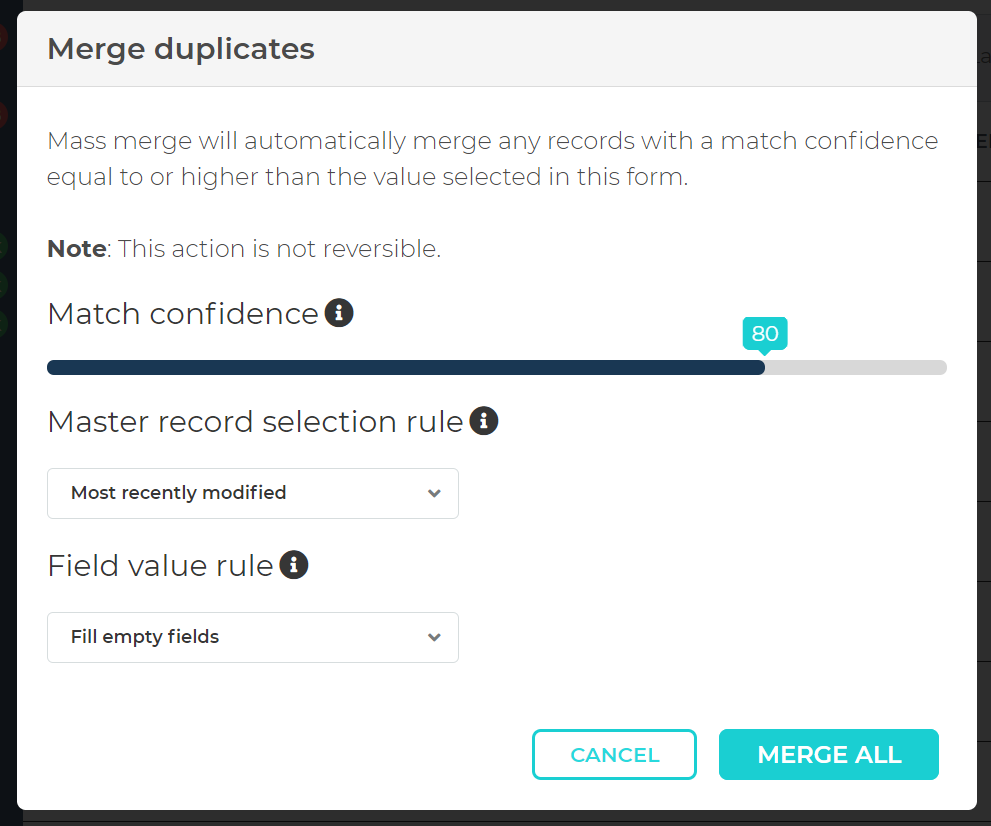Open the Most recently modified dropdown
The height and width of the screenshot is (826, 991).
252,493
